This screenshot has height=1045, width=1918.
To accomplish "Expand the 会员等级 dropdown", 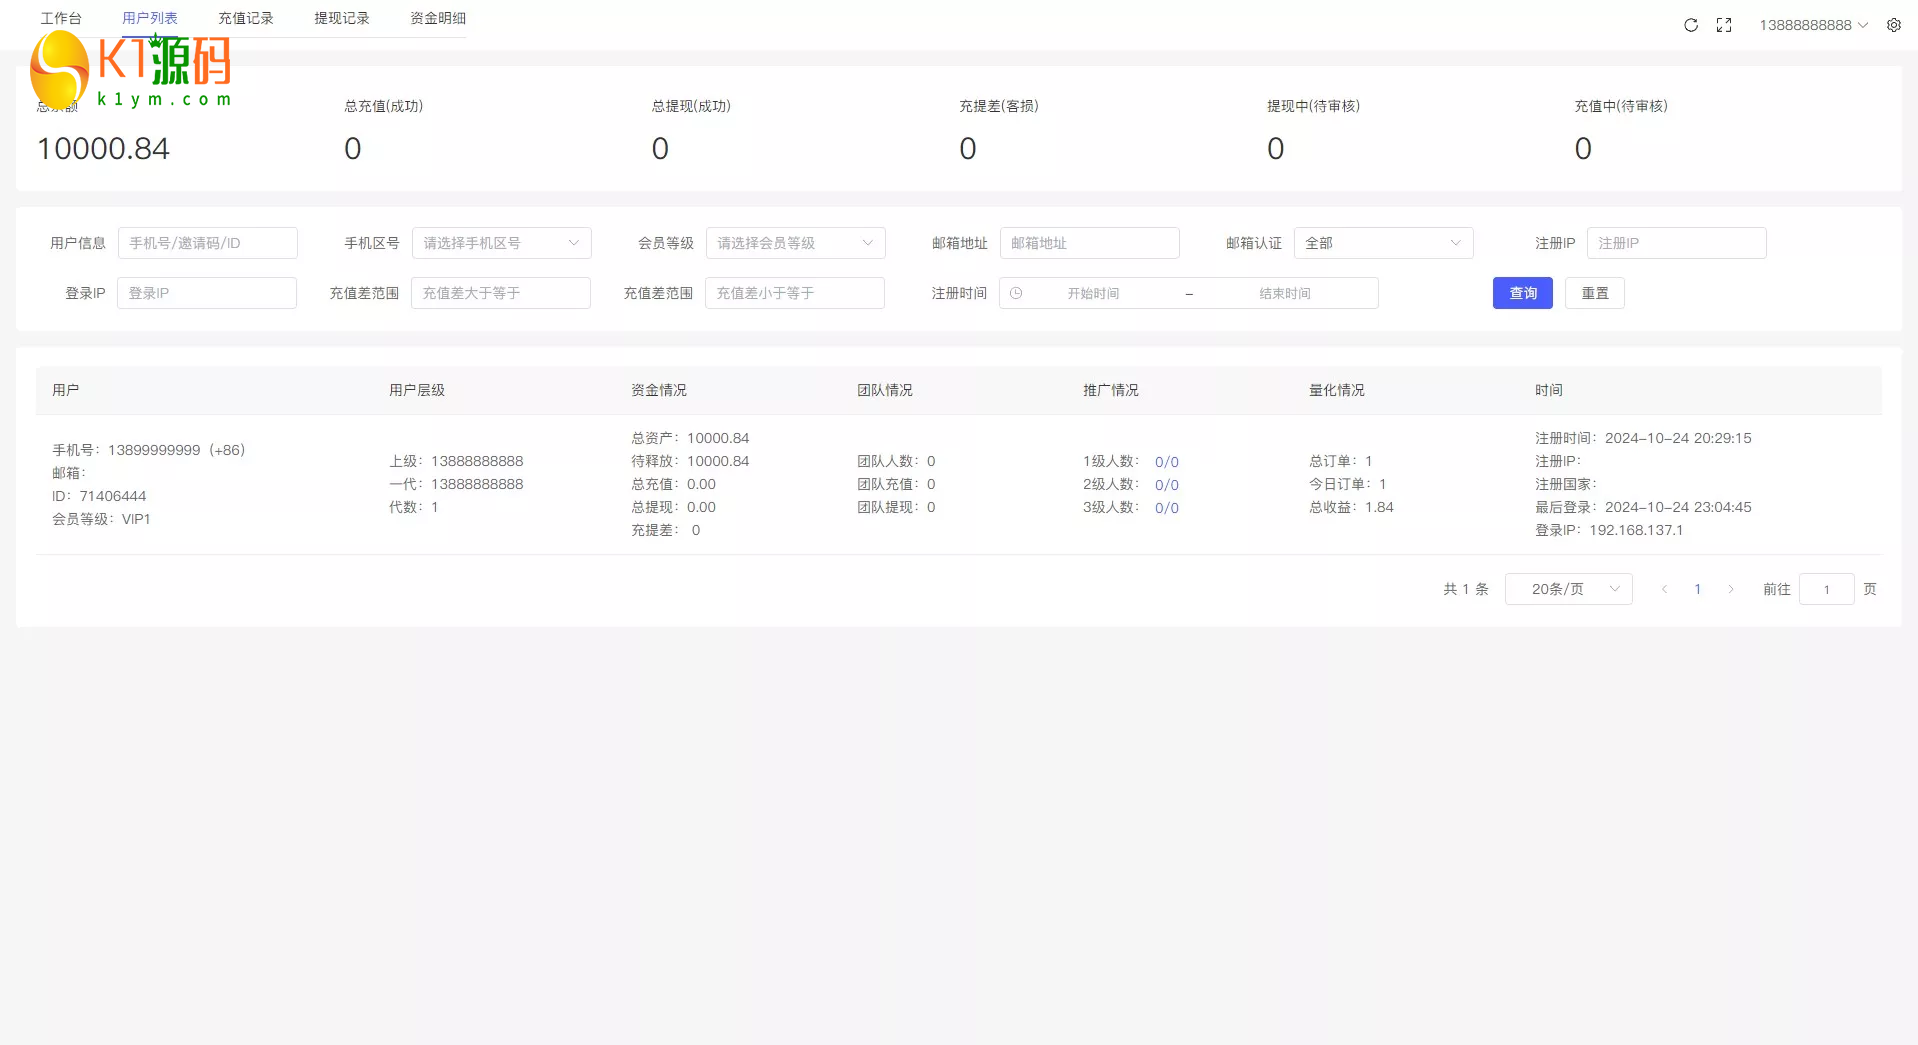I will [x=796, y=243].
